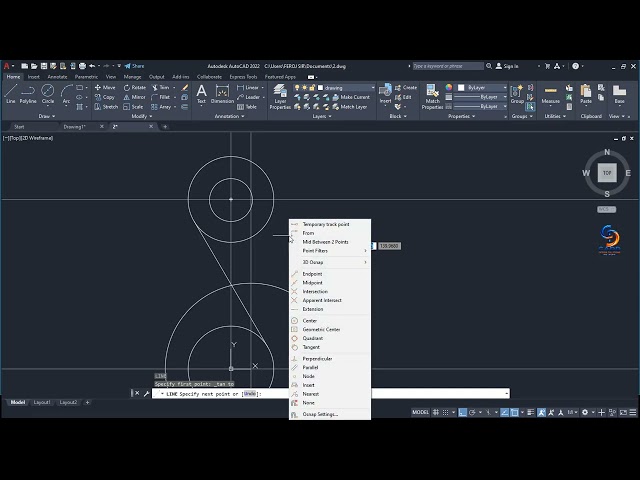Click Make Current layer button
Image resolution: width=640 pixels, height=480 pixels.
coord(351,97)
